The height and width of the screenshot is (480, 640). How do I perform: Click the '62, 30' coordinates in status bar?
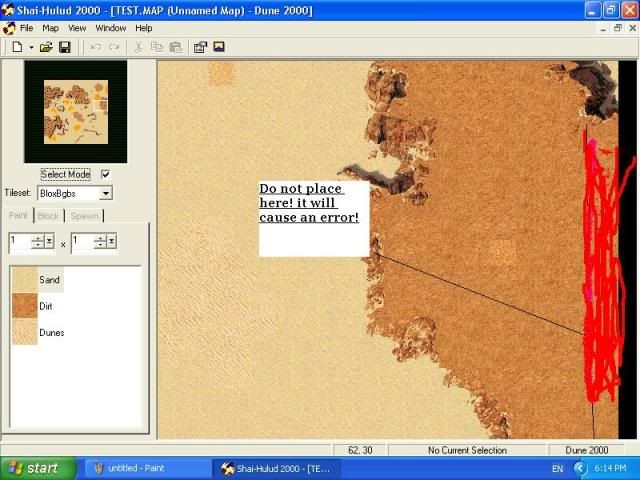coord(360,450)
